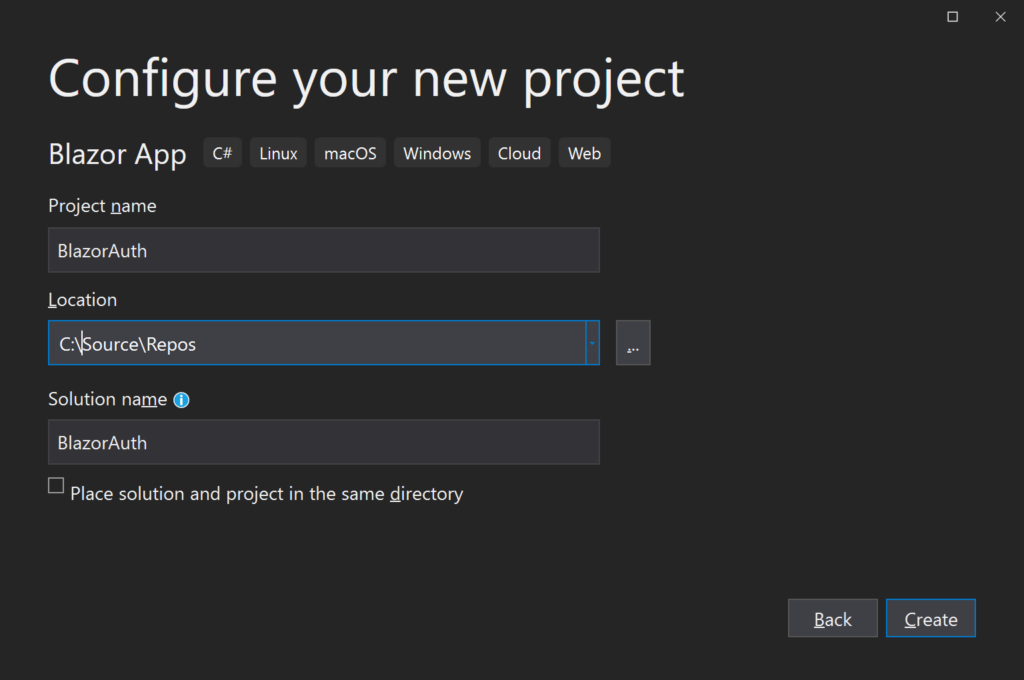Open the Location history dropdown arrow
Viewport: 1024px width, 680px height.
(x=591, y=342)
